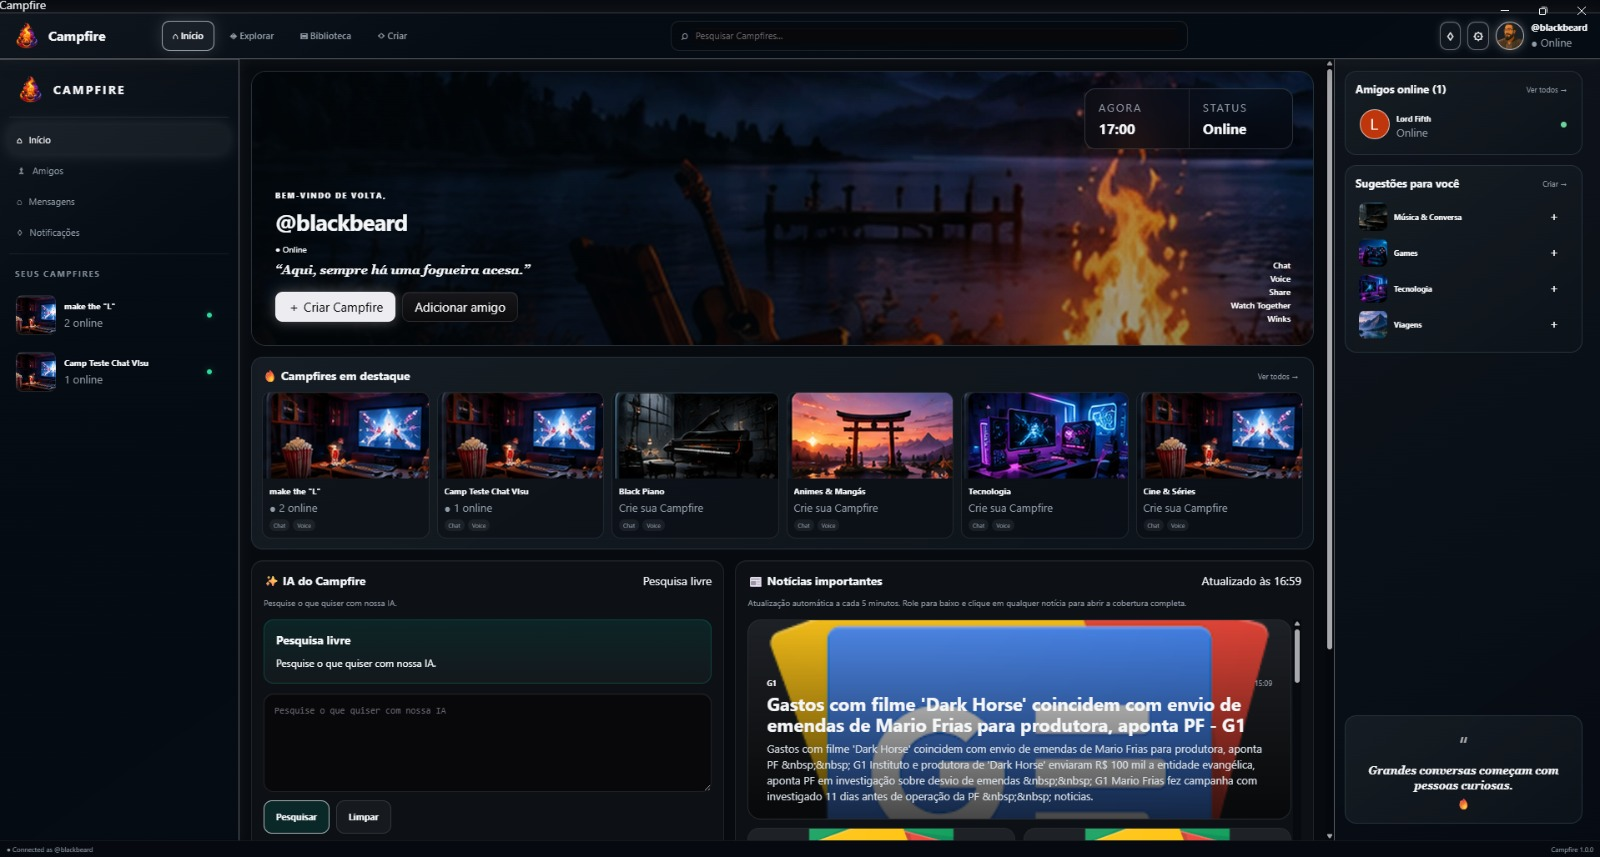Viewport: 1600px width, 857px height.
Task: Click the Pesquisar button in IA do Campfire
Action: (x=296, y=817)
